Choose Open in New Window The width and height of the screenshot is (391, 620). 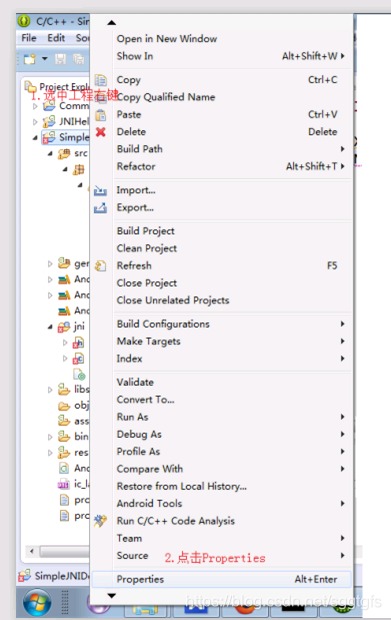[222, 39]
